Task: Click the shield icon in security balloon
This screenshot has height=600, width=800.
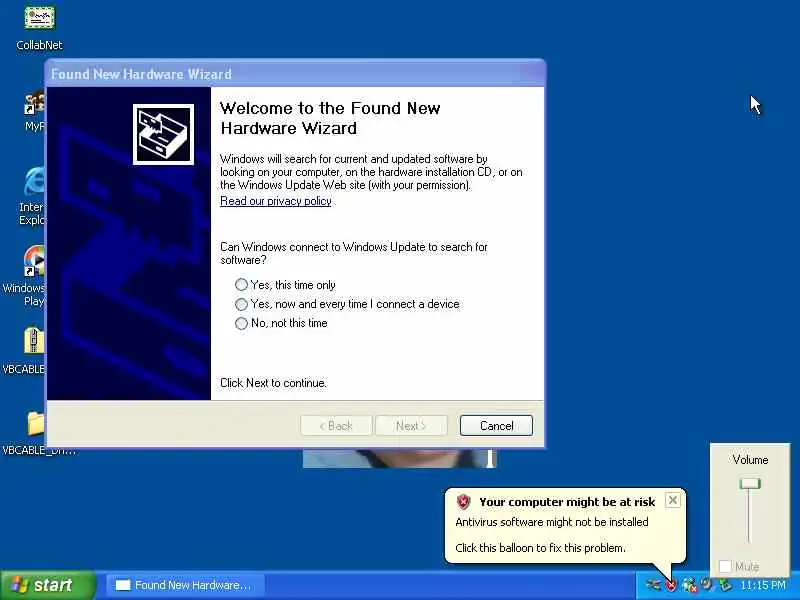Action: (x=463, y=502)
